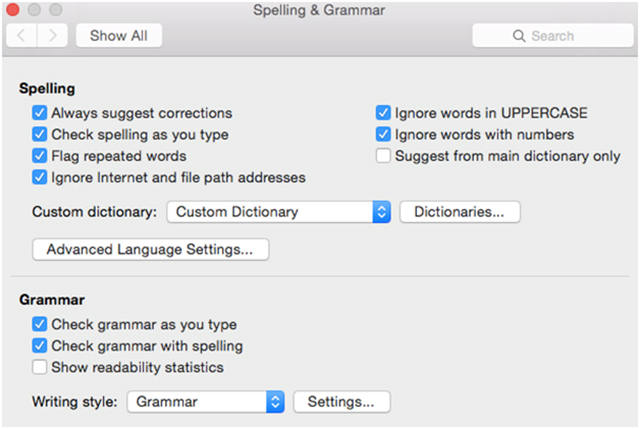Open the Dictionaries... dialog
640x429 pixels.
click(x=460, y=211)
